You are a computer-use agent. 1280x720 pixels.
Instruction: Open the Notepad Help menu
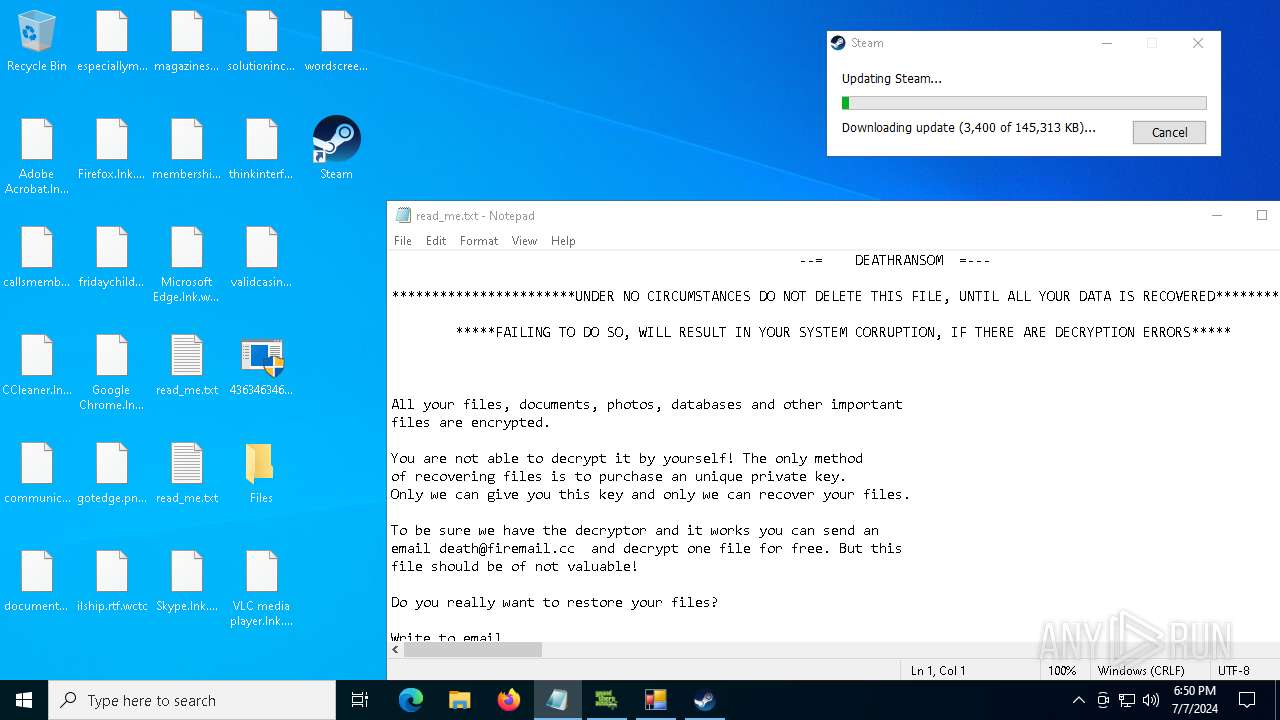(x=563, y=241)
